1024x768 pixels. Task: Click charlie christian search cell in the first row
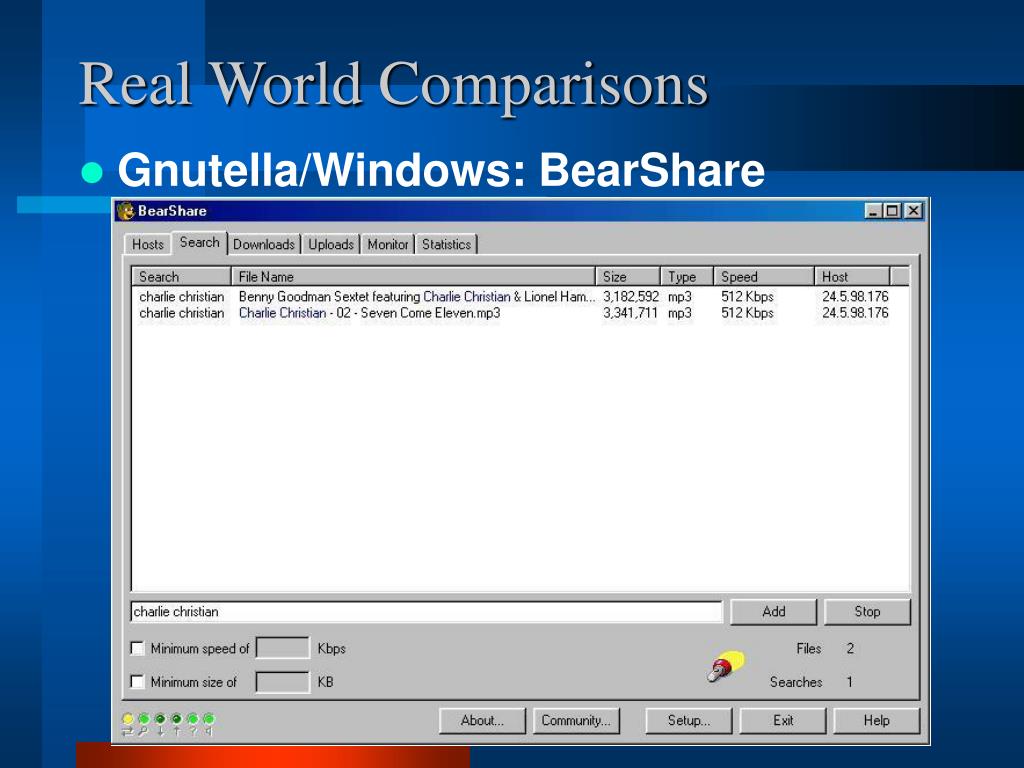click(x=182, y=296)
